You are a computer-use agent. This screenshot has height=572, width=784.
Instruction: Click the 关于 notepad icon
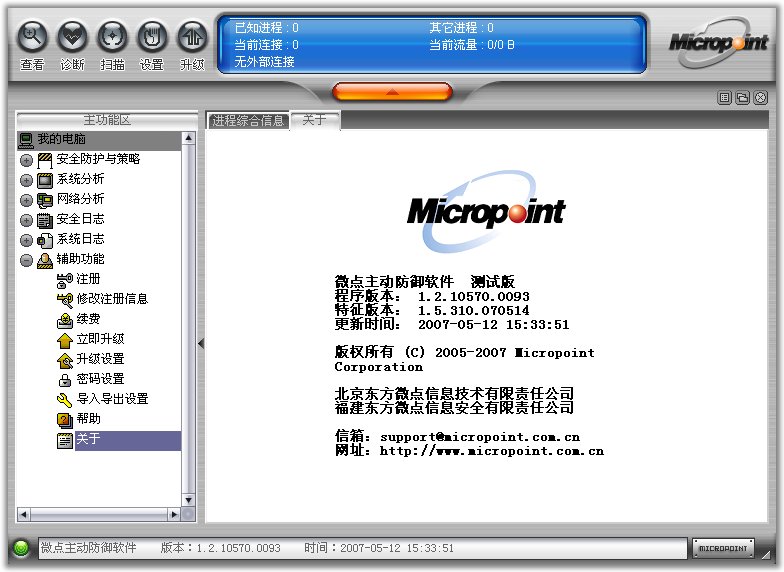(65, 440)
